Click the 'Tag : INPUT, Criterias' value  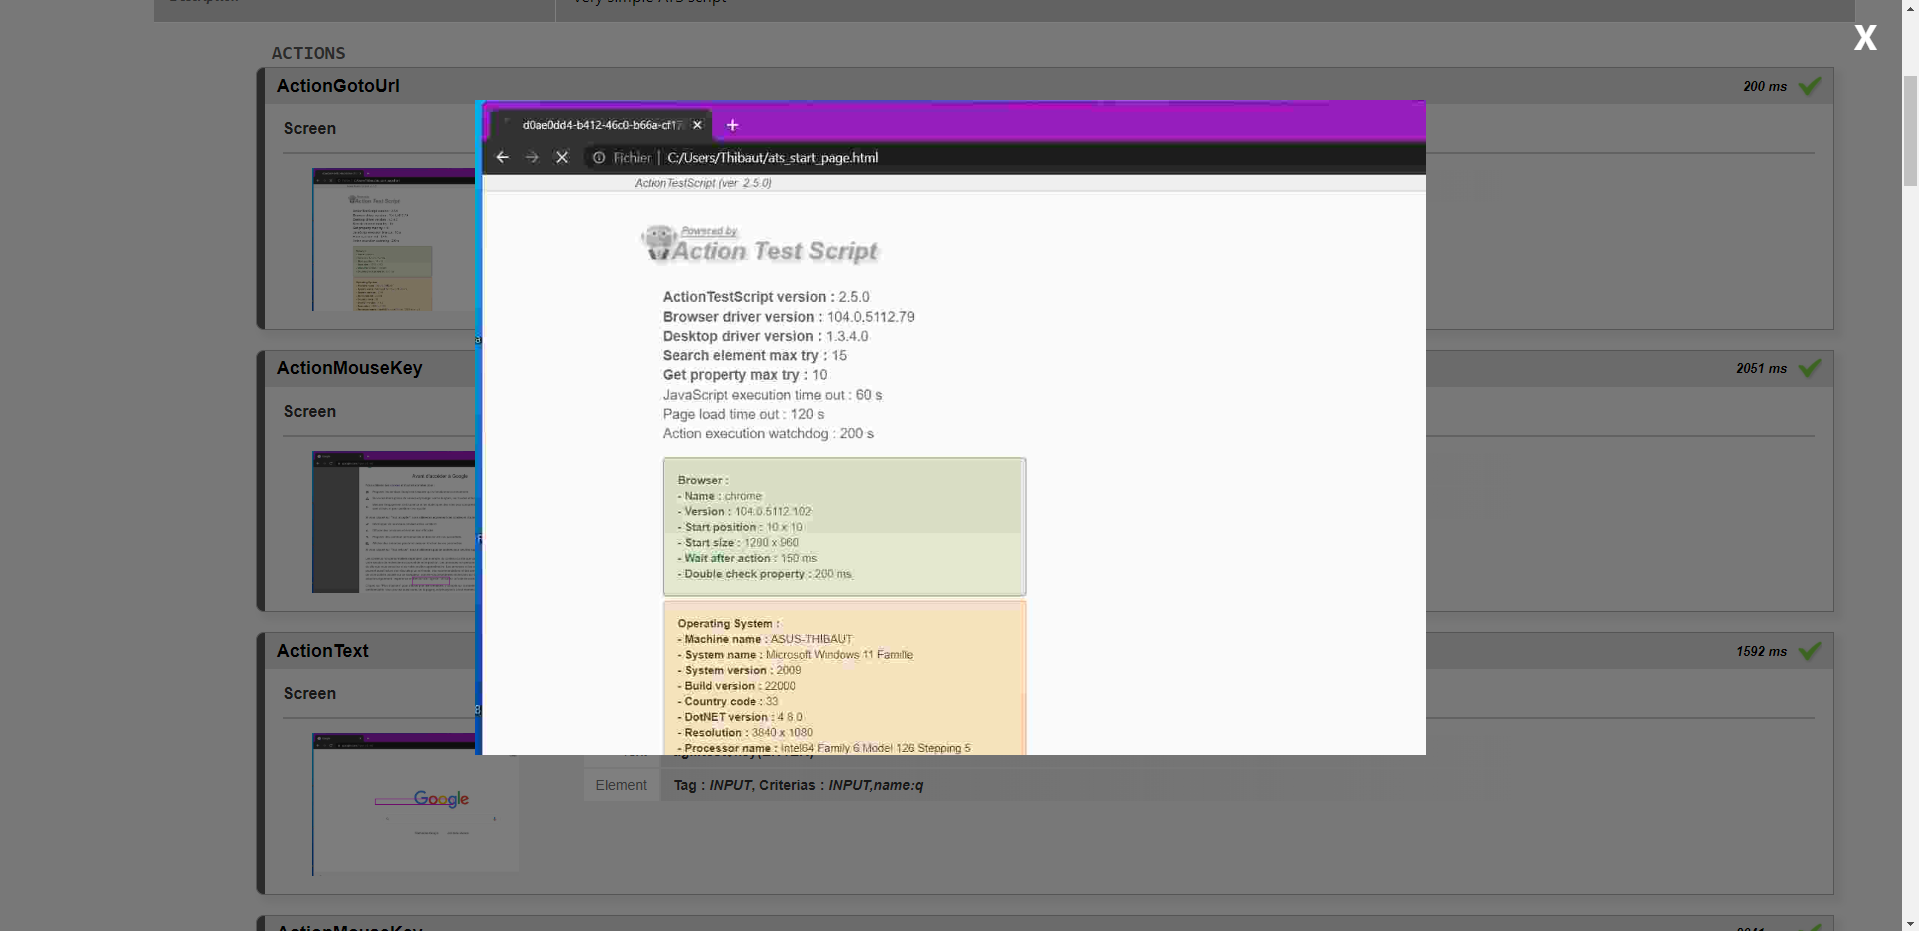[x=798, y=785]
